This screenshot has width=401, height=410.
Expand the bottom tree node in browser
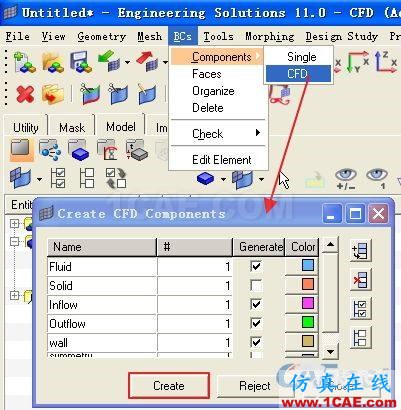pyautogui.click(x=14, y=295)
